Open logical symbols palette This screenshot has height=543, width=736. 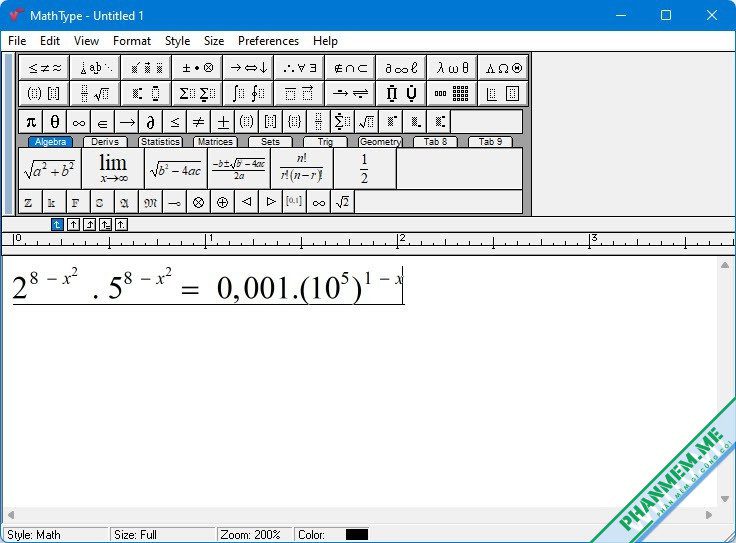tap(299, 68)
